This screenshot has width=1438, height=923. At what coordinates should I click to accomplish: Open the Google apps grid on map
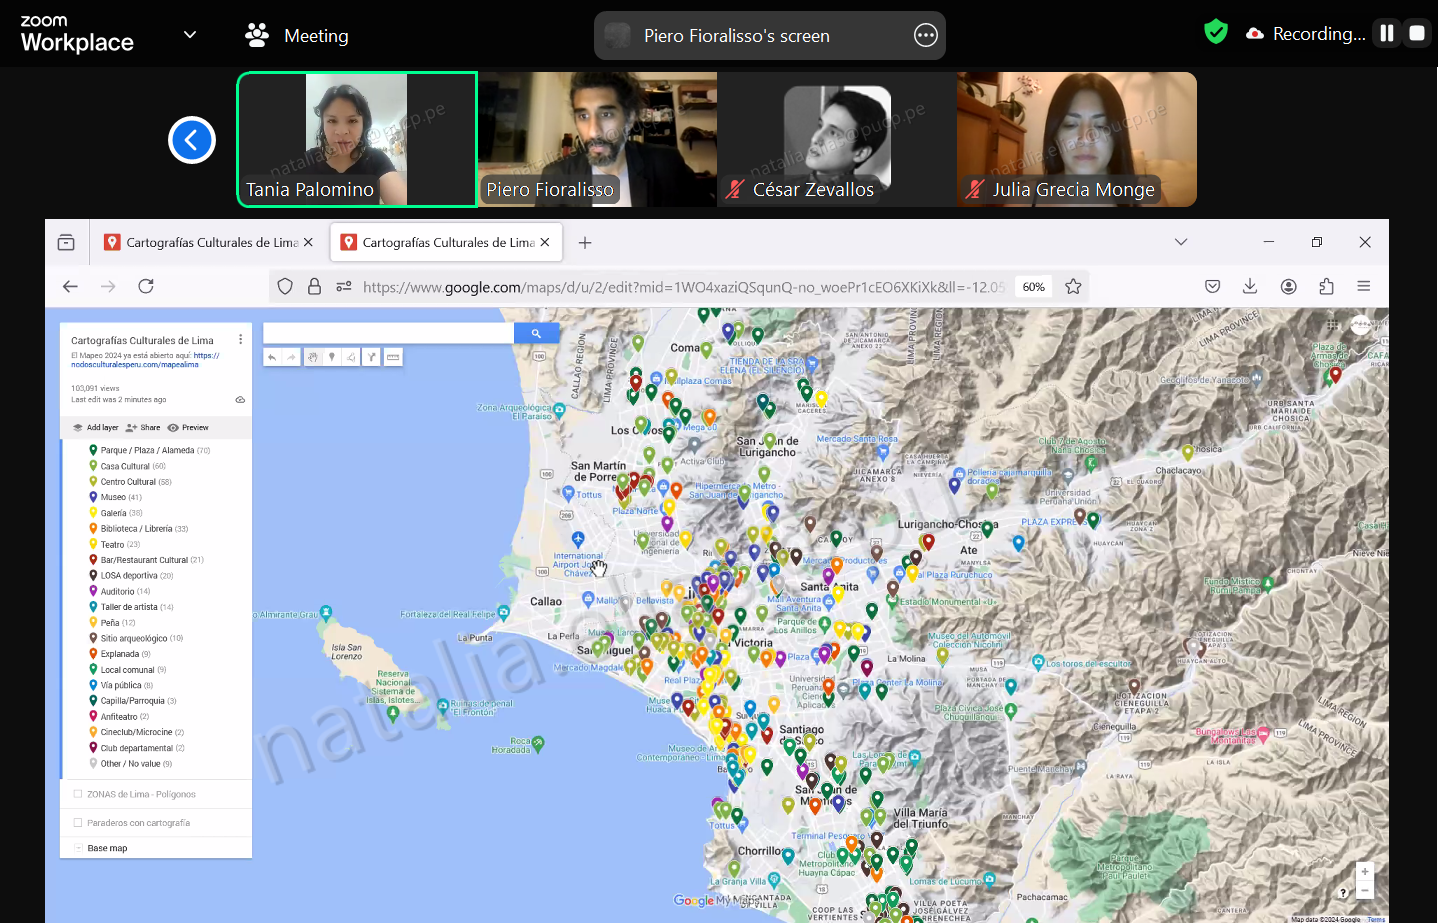click(1333, 325)
